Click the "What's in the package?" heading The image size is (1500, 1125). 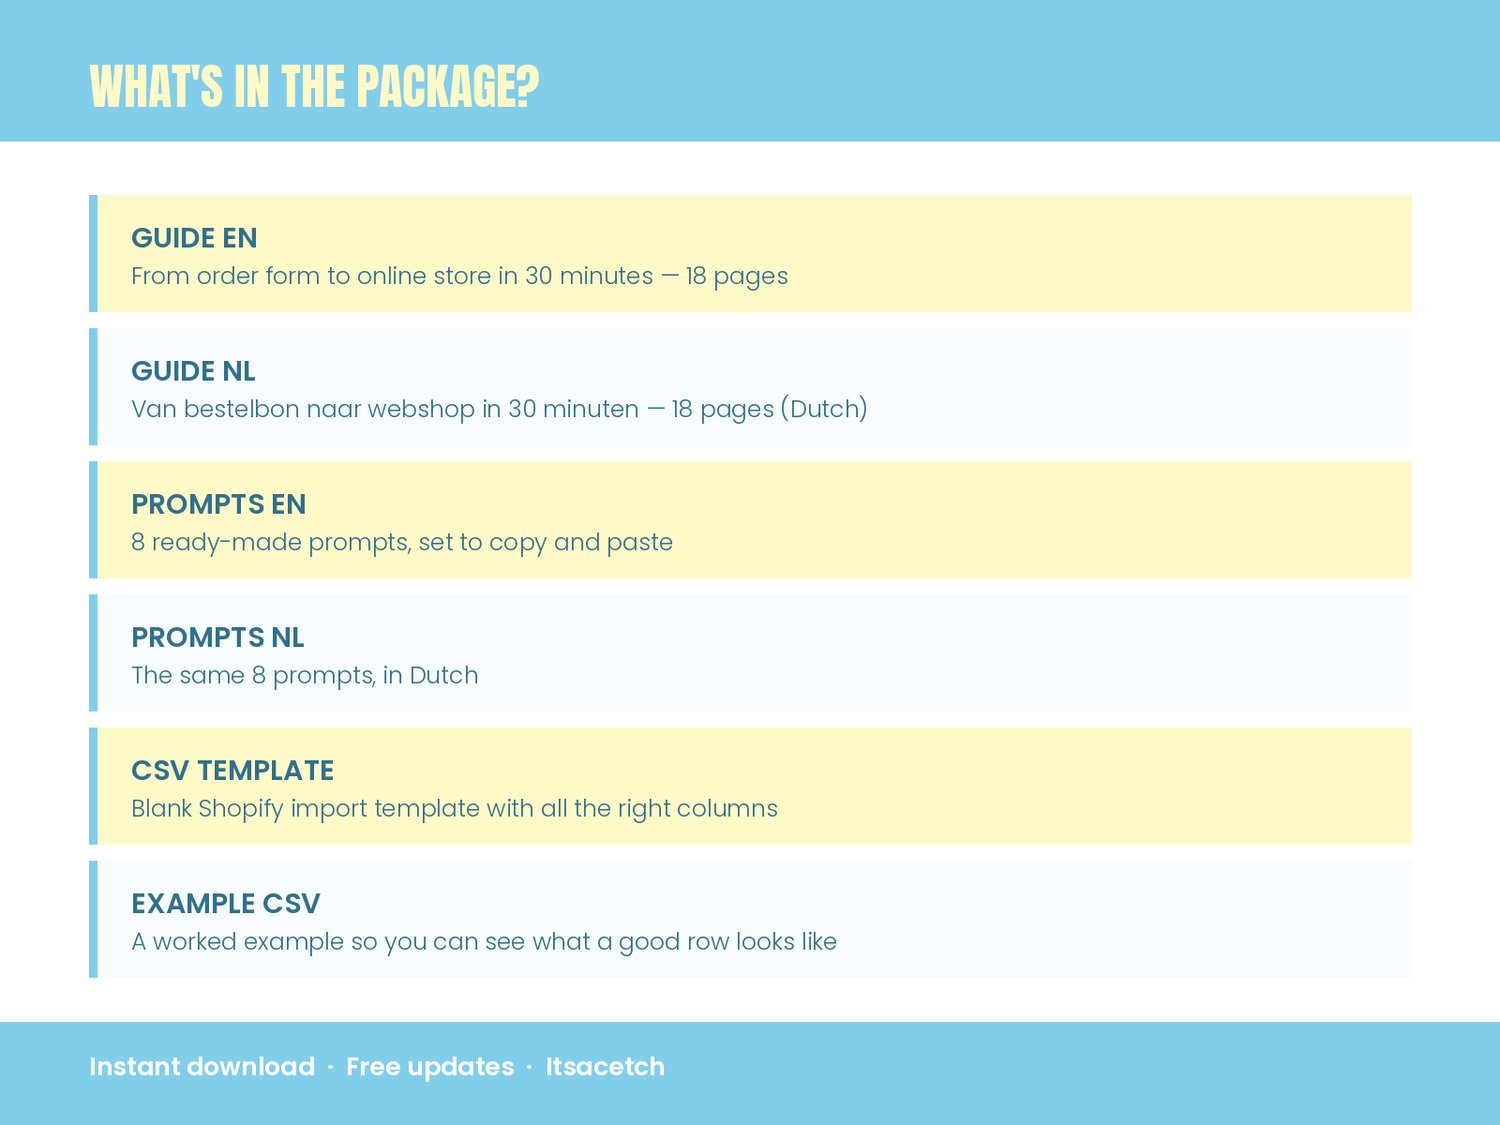tap(314, 86)
